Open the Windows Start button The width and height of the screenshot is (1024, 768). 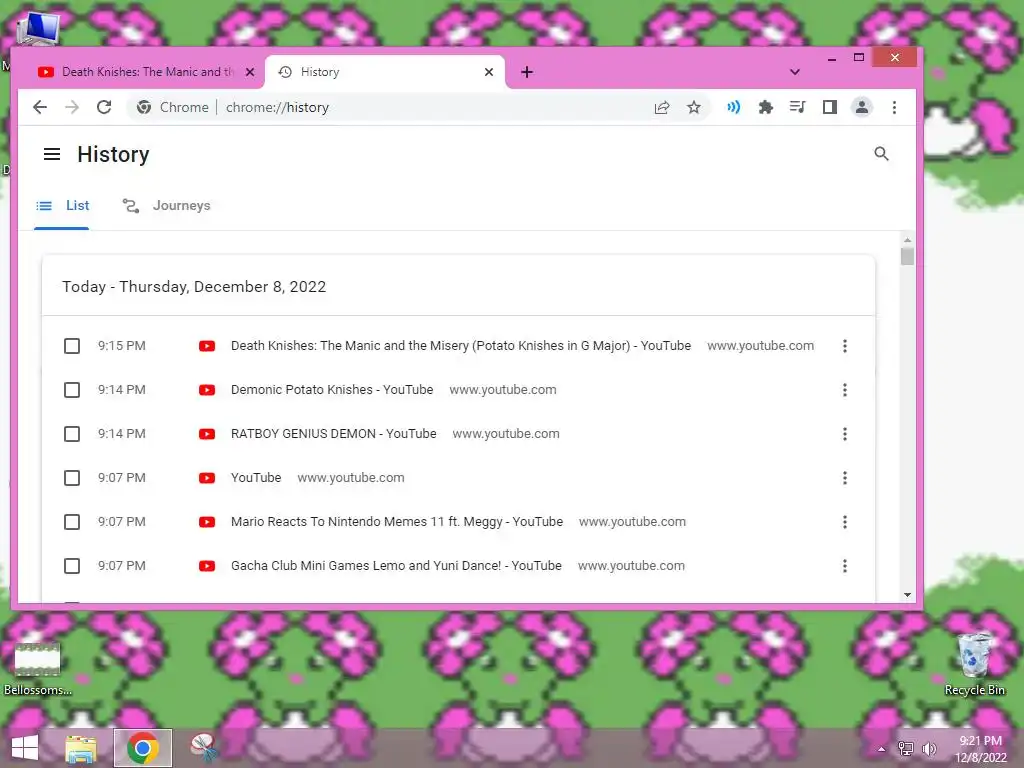click(x=25, y=748)
